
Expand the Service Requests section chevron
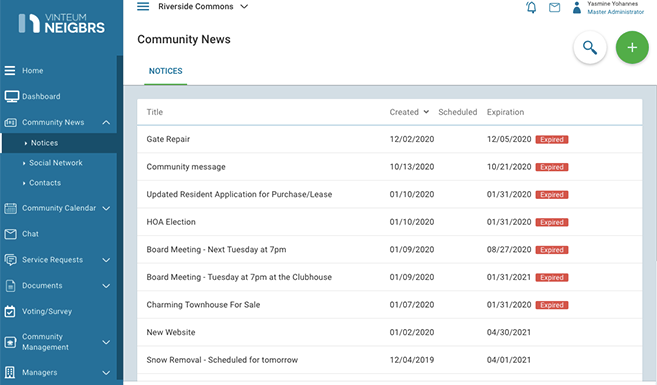pyautogui.click(x=106, y=260)
